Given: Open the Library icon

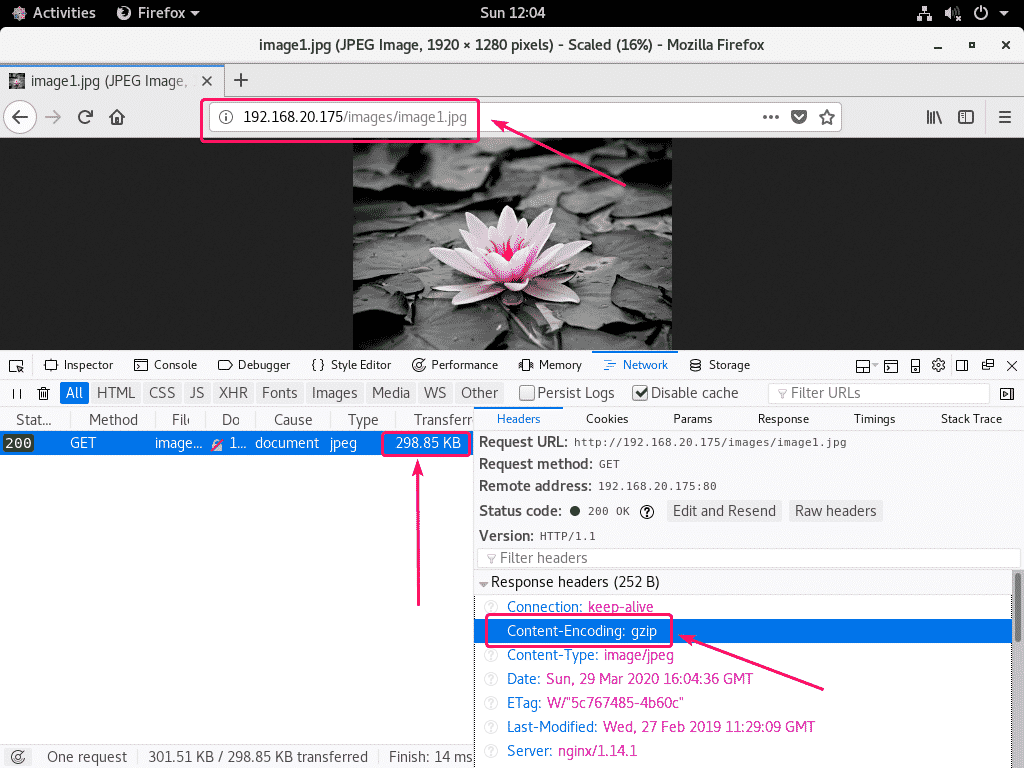Looking at the screenshot, I should click(x=934, y=118).
